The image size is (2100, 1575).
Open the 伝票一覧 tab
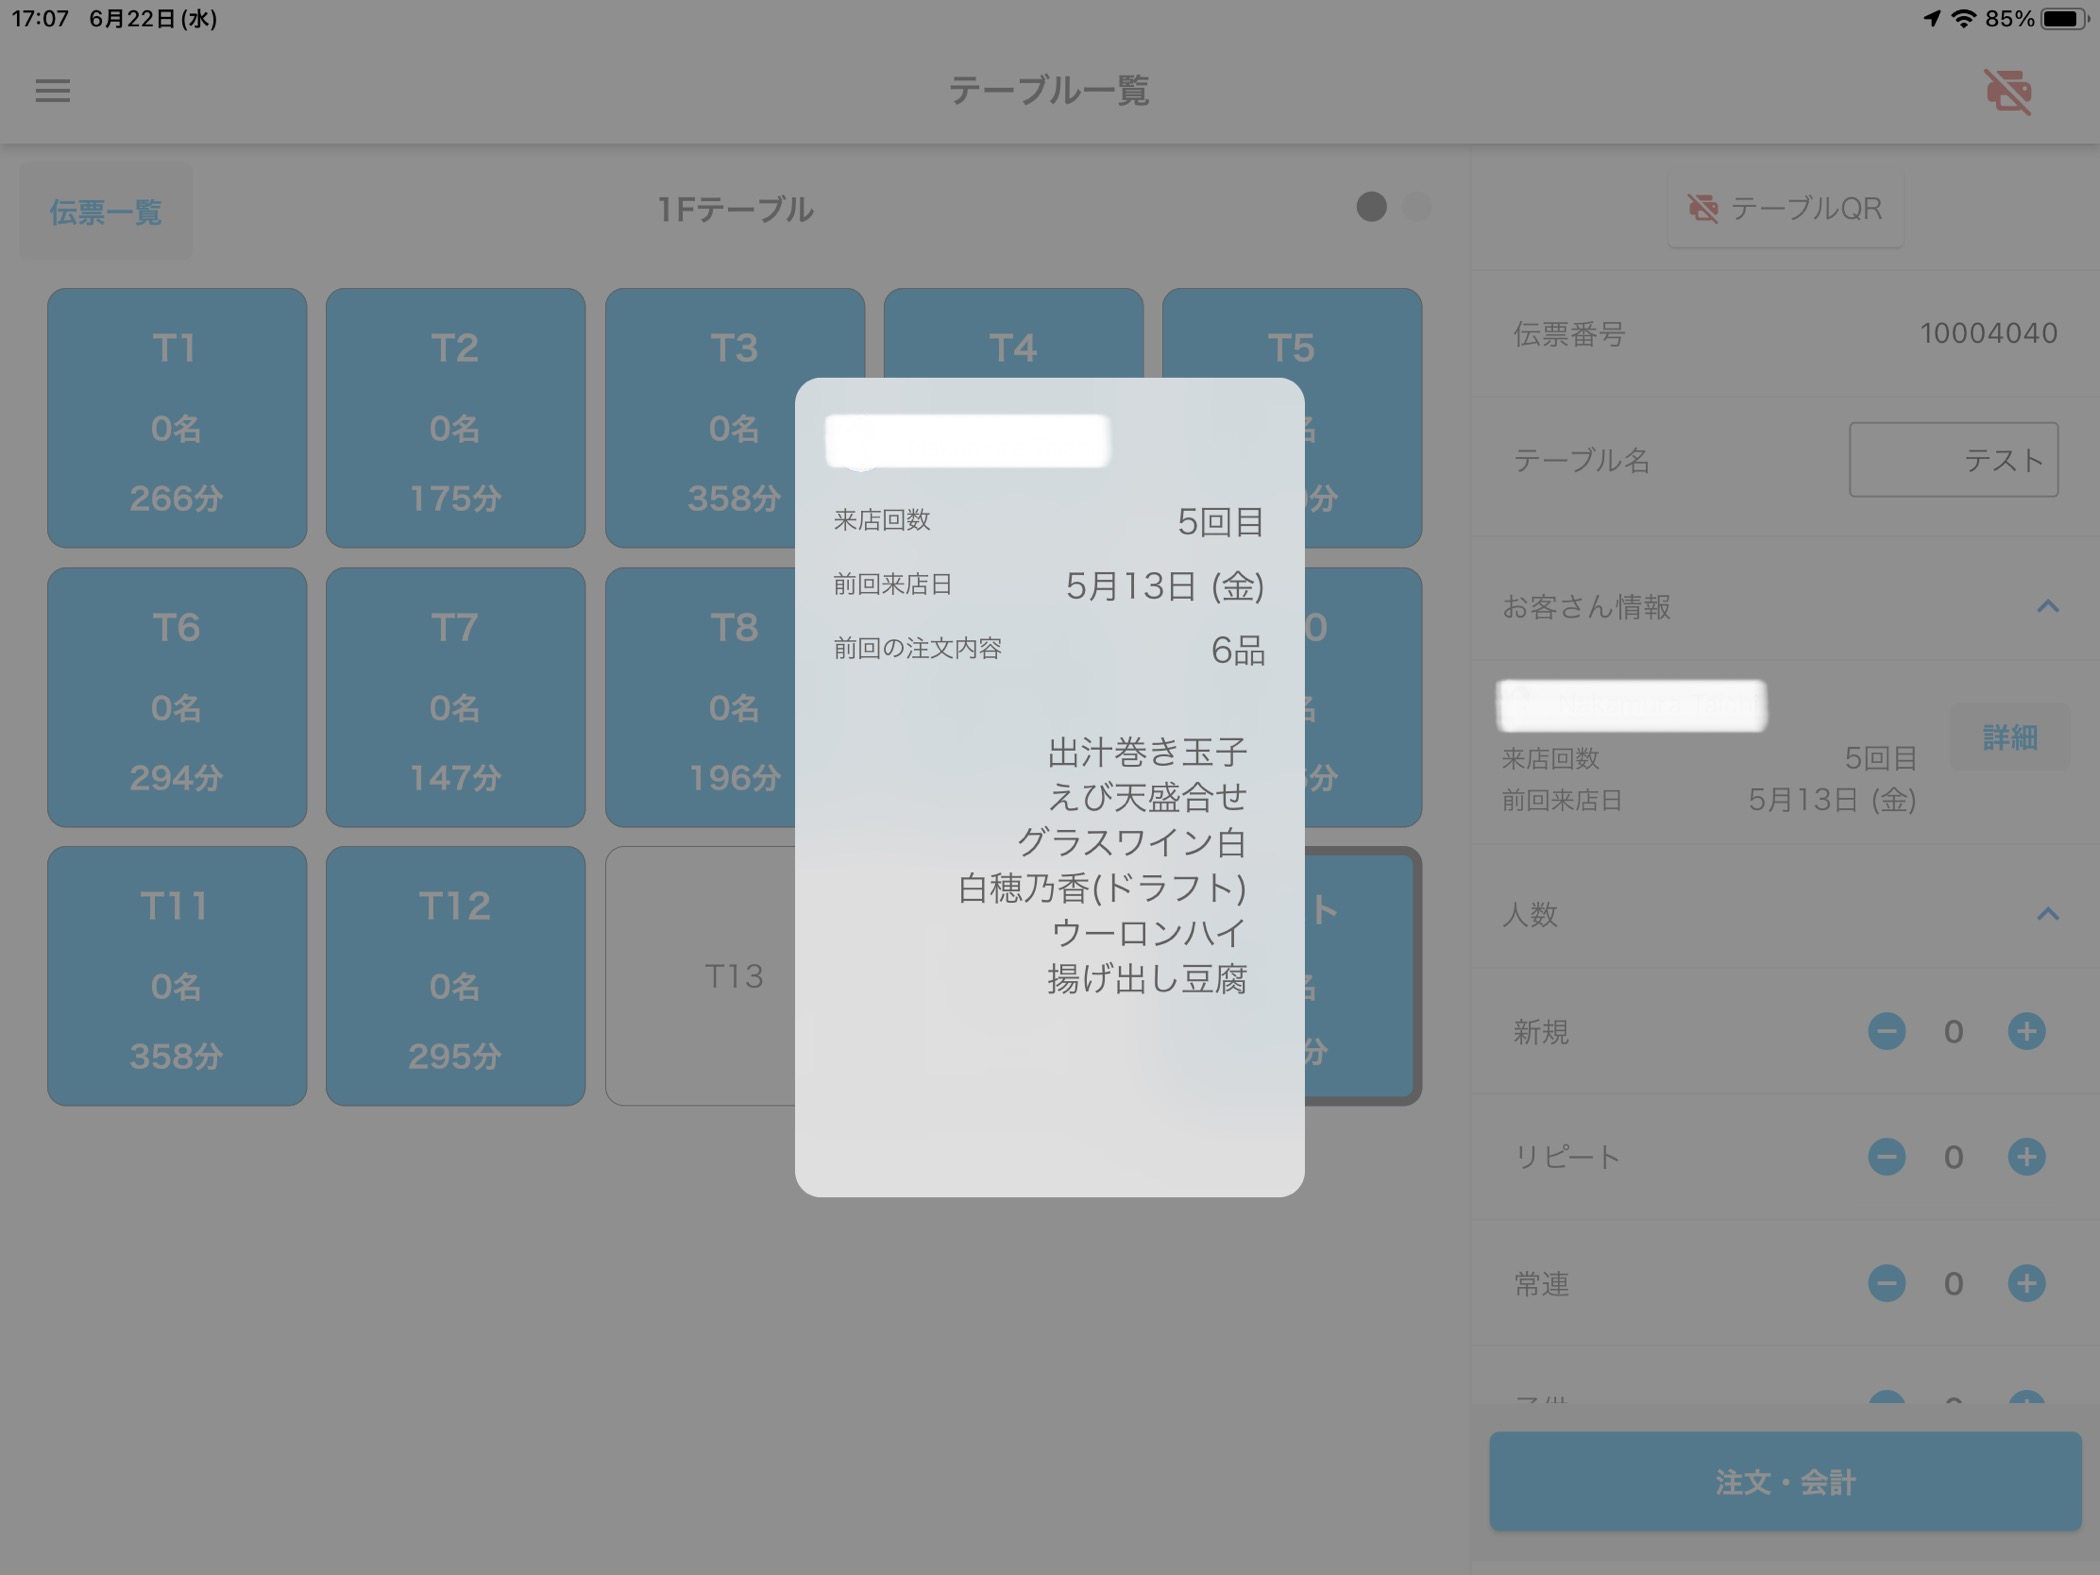pyautogui.click(x=106, y=212)
